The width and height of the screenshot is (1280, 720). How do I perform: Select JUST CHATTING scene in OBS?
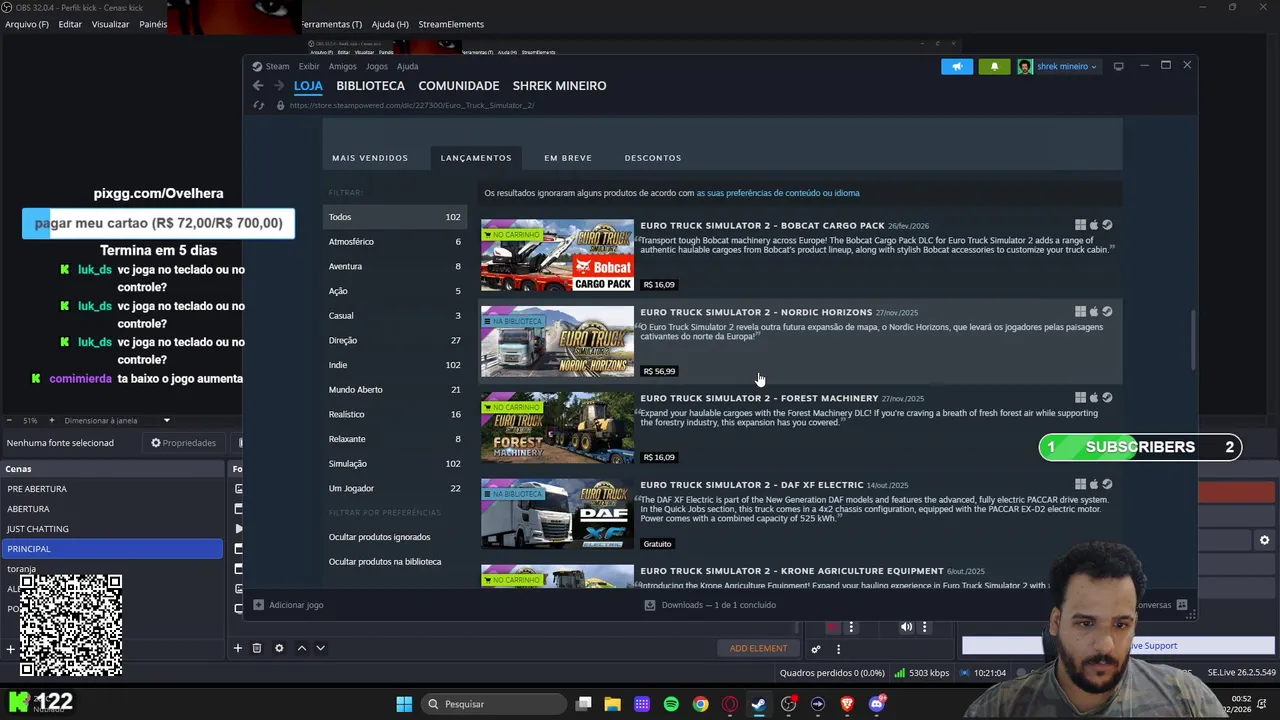tap(112, 529)
